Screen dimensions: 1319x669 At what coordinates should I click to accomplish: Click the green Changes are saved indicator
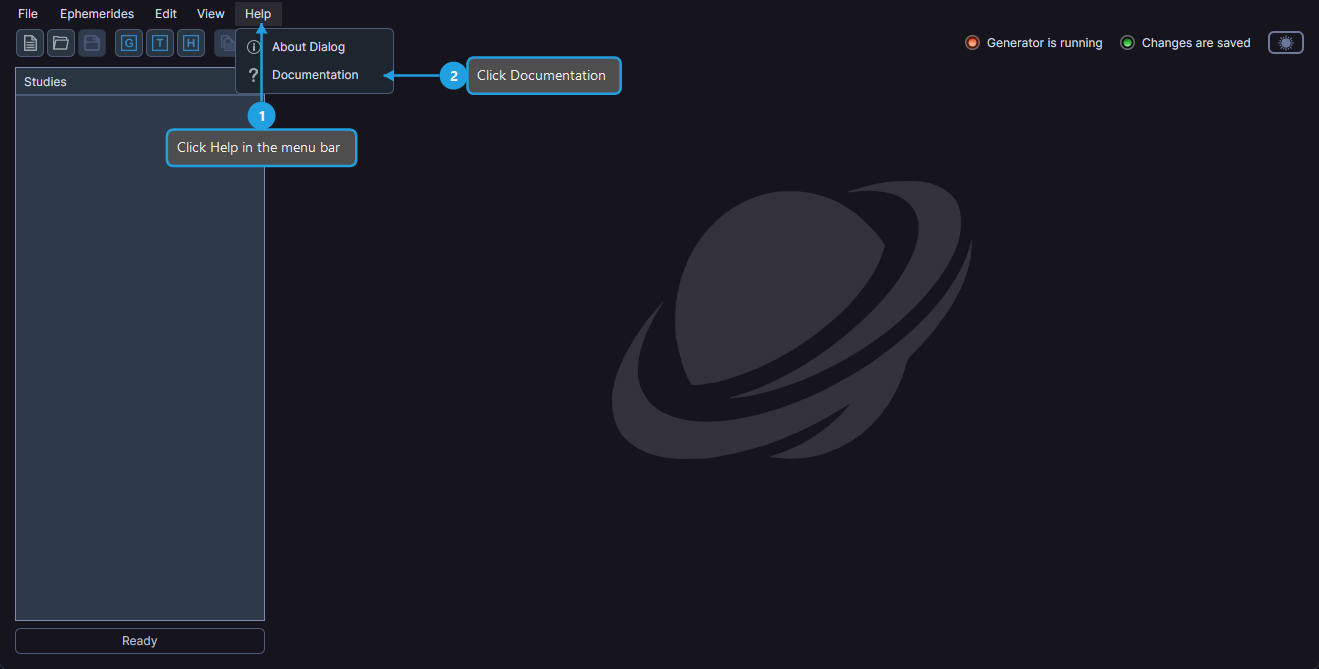(x=1127, y=43)
